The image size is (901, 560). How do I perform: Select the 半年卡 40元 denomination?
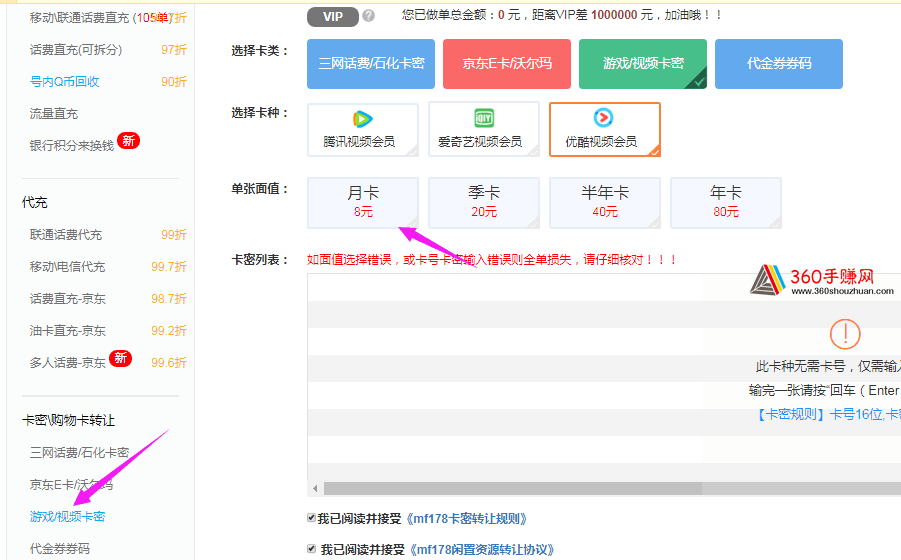[x=604, y=203]
